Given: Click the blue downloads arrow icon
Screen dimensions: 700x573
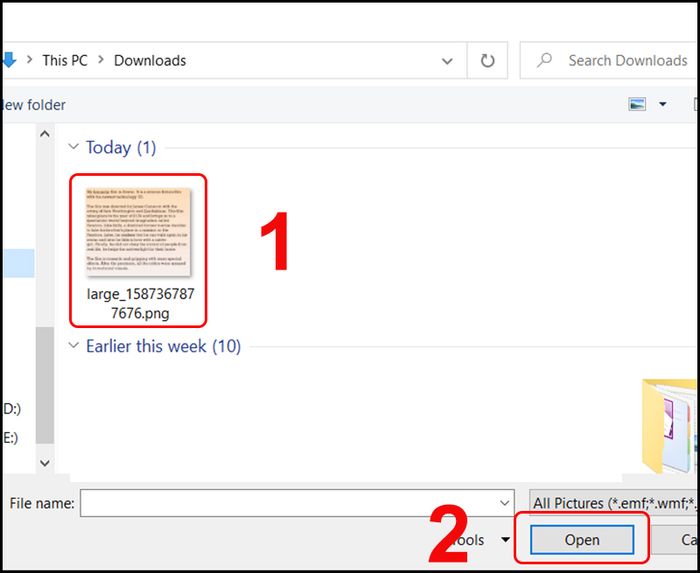Looking at the screenshot, I should (x=8, y=59).
